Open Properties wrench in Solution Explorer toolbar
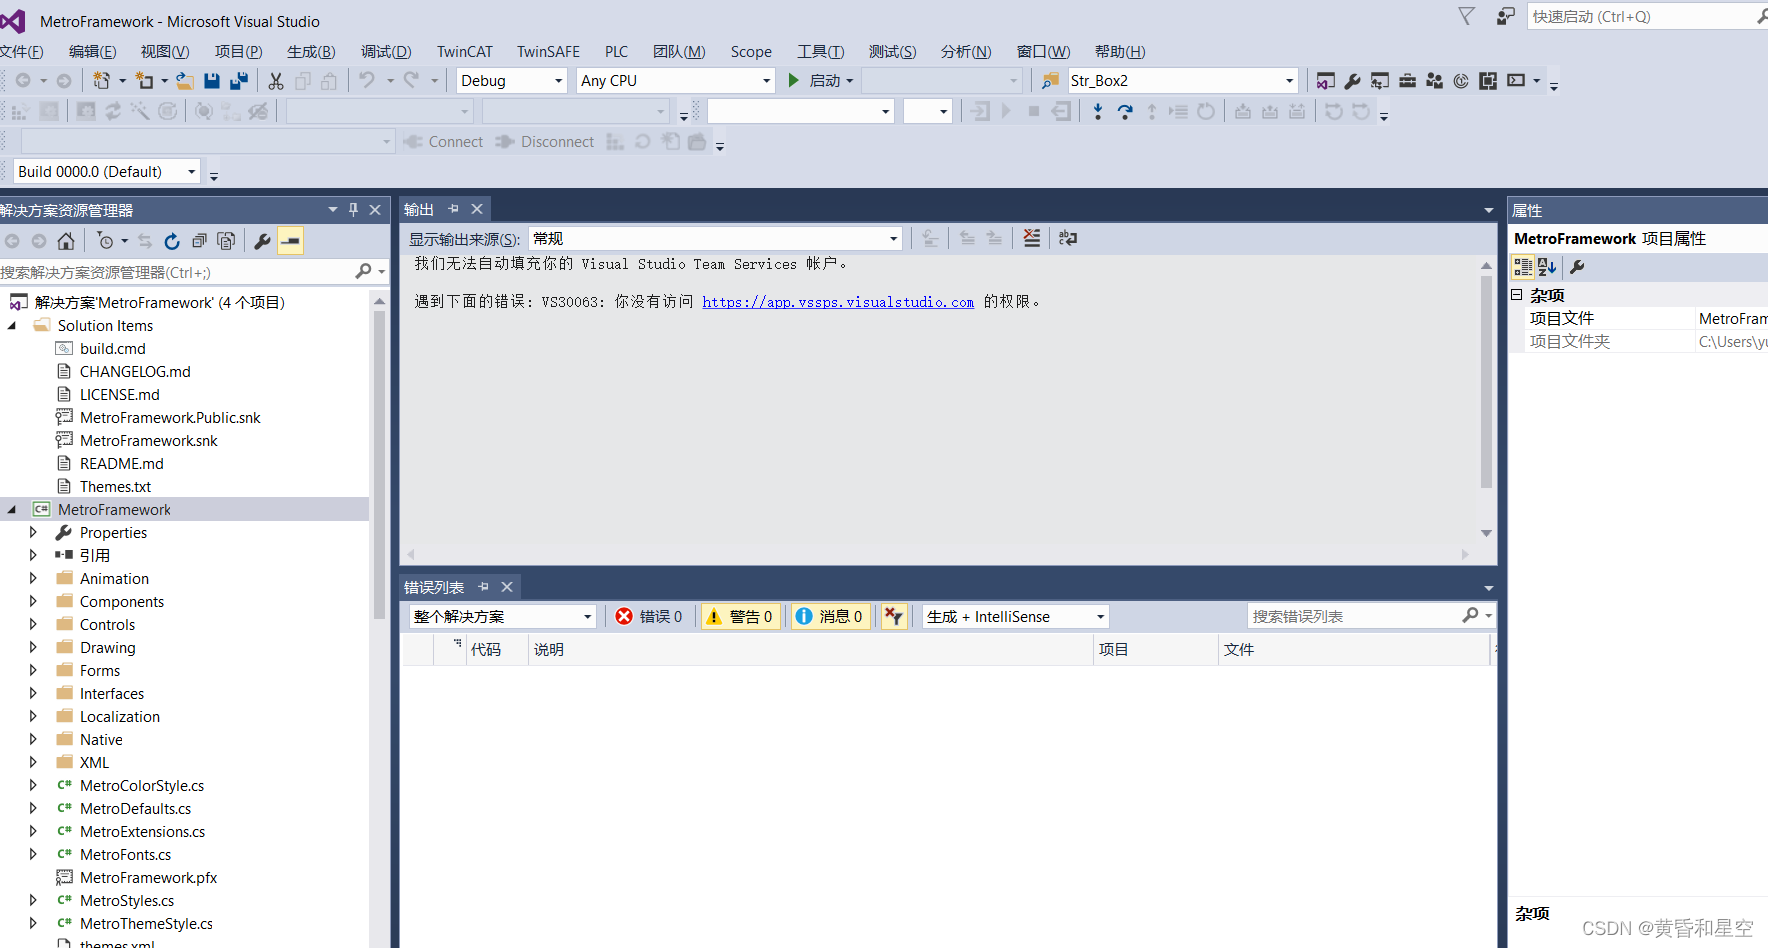This screenshot has width=1768, height=948. pyautogui.click(x=262, y=241)
